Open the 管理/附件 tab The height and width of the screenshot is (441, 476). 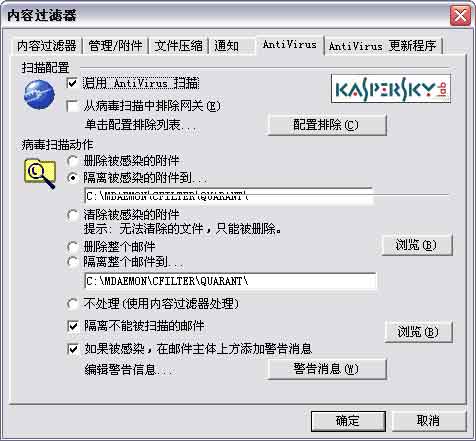[x=115, y=46]
